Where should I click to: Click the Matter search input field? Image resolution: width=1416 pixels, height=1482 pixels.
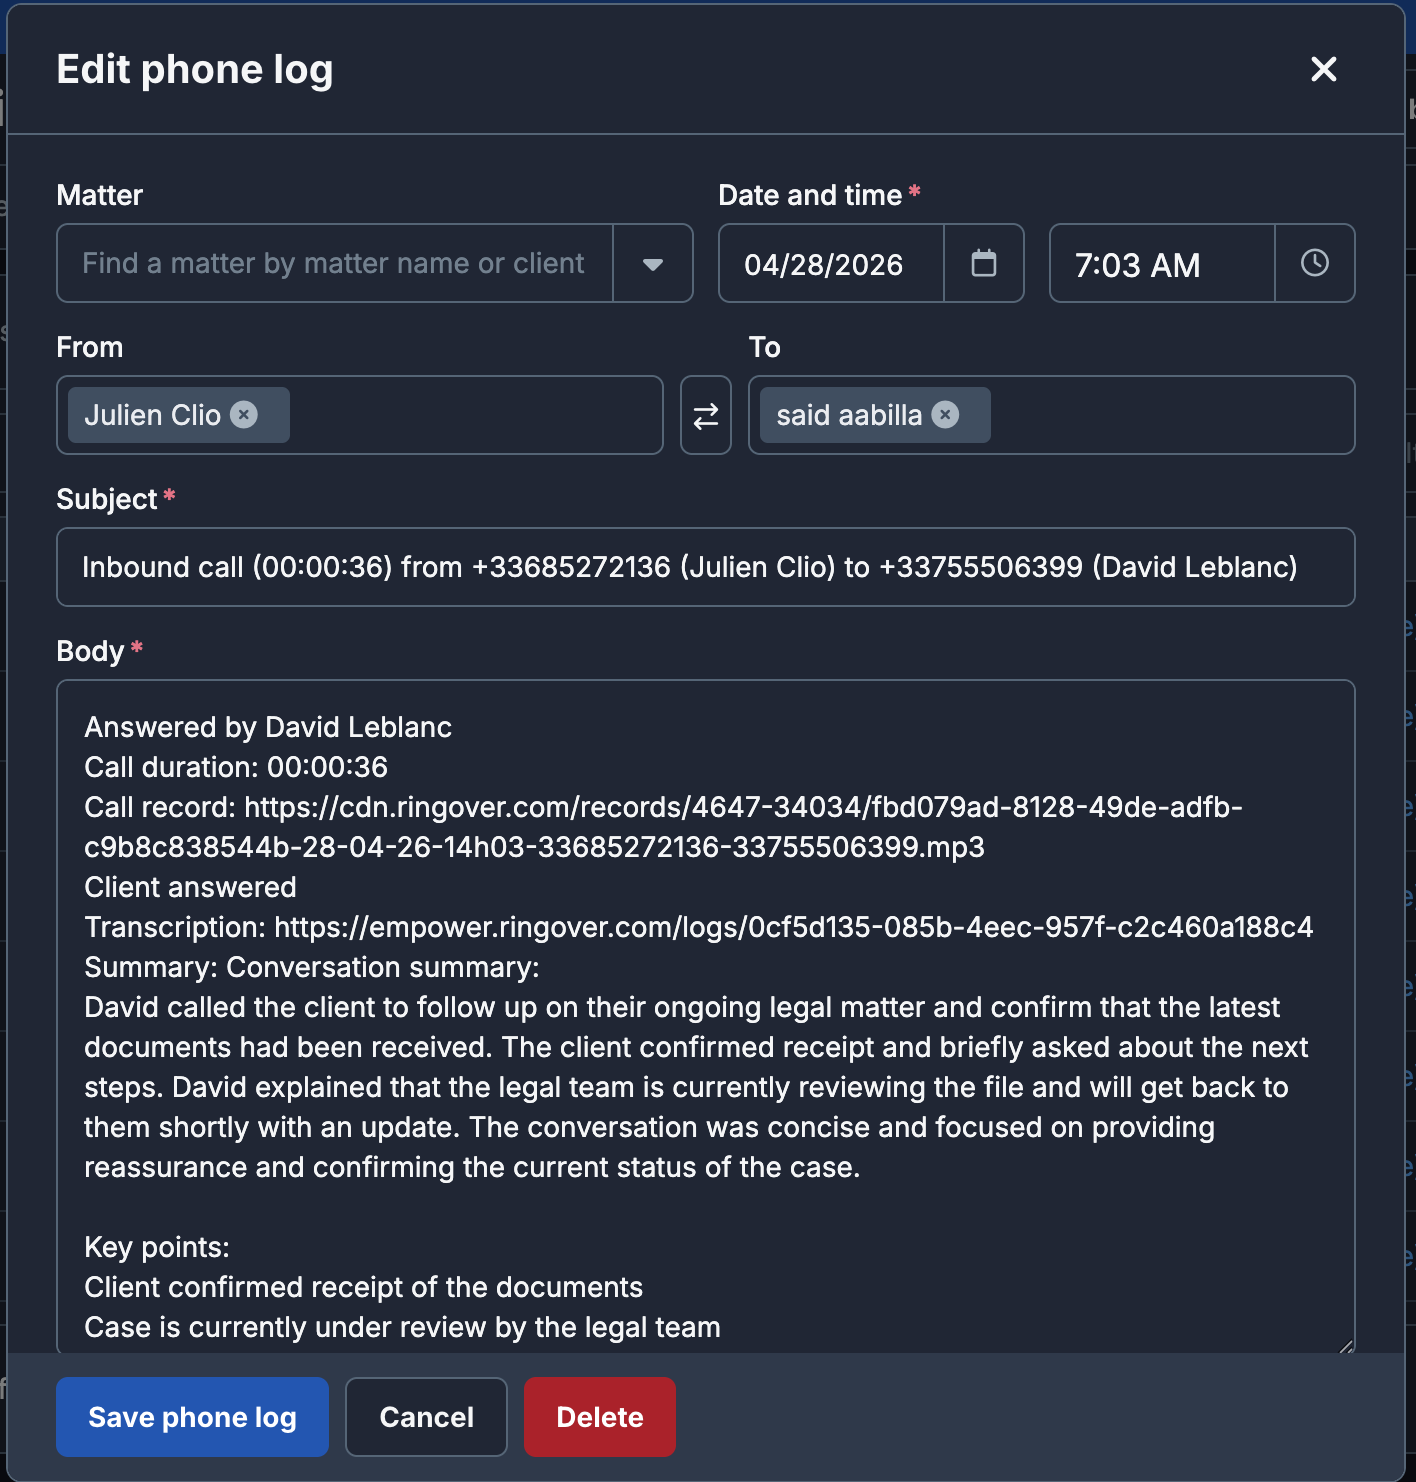pos(334,264)
